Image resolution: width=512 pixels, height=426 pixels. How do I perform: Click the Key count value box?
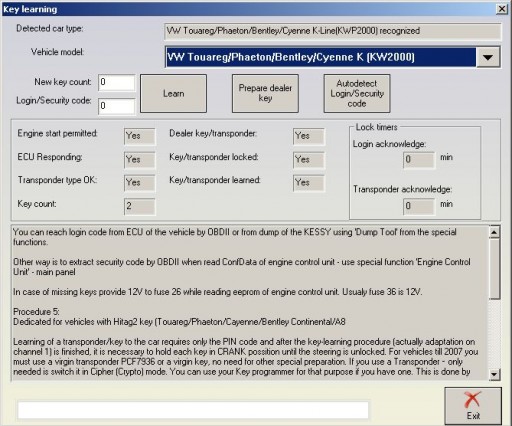140,206
